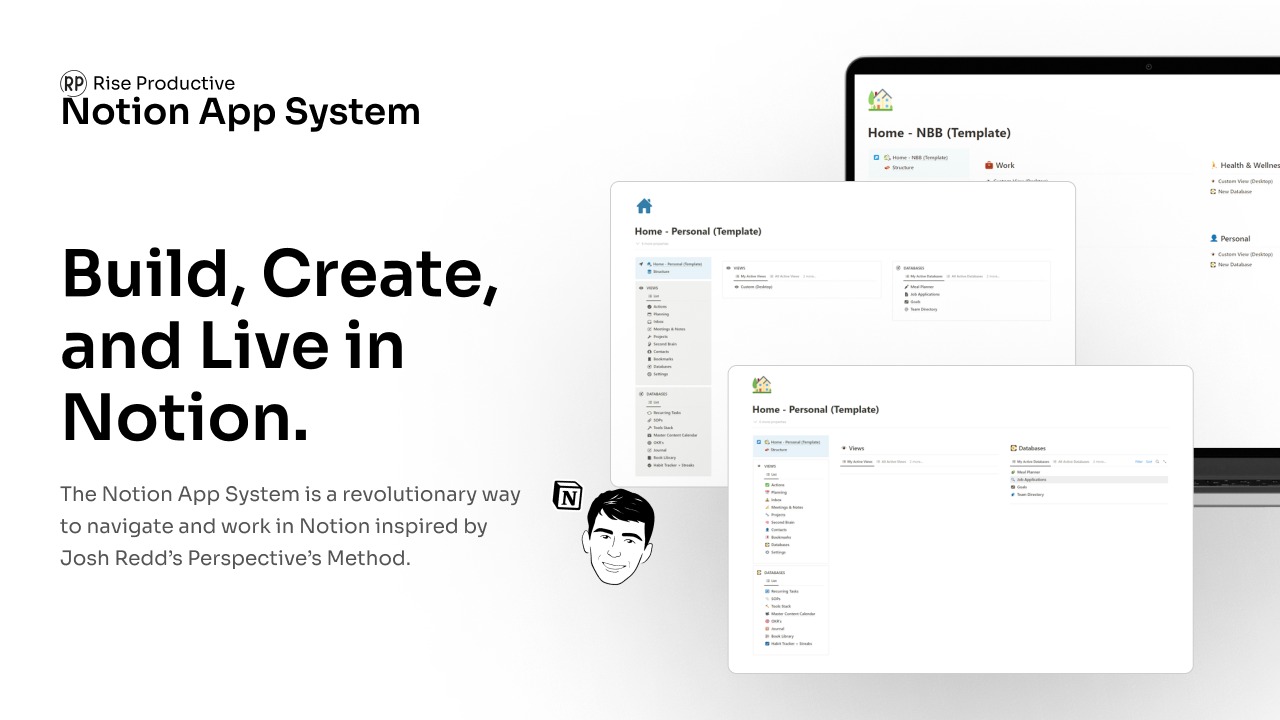Click the Actions icon in middle window sidebar

click(x=649, y=307)
